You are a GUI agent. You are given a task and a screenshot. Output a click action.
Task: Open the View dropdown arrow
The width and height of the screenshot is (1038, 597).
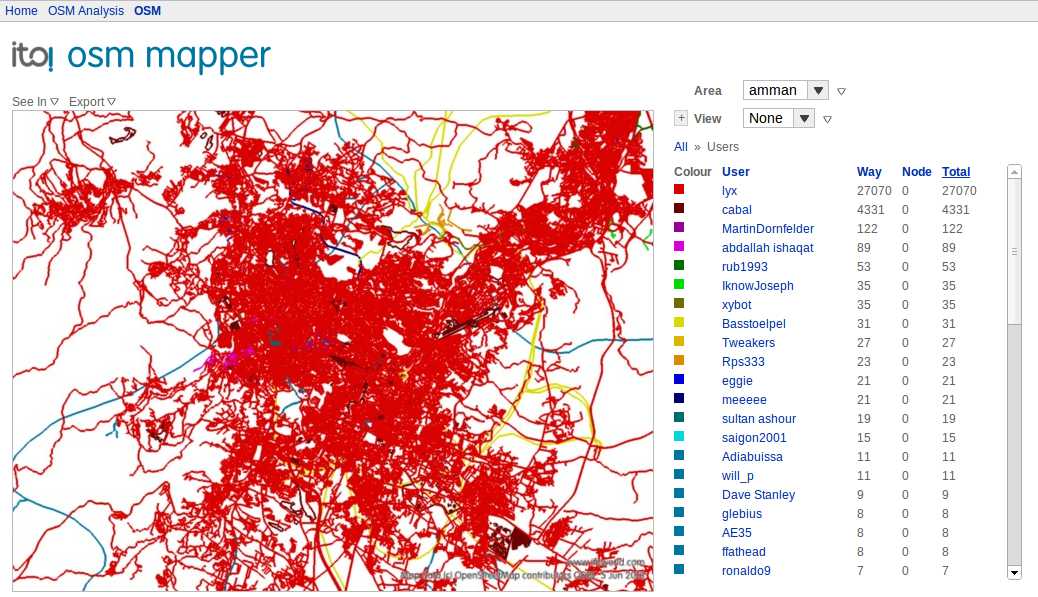[x=804, y=118]
